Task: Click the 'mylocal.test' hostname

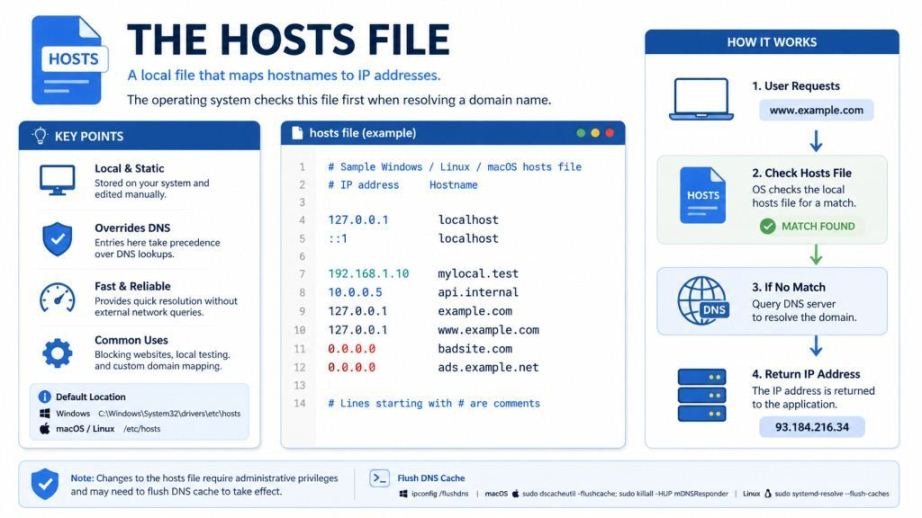Action: 478,274
